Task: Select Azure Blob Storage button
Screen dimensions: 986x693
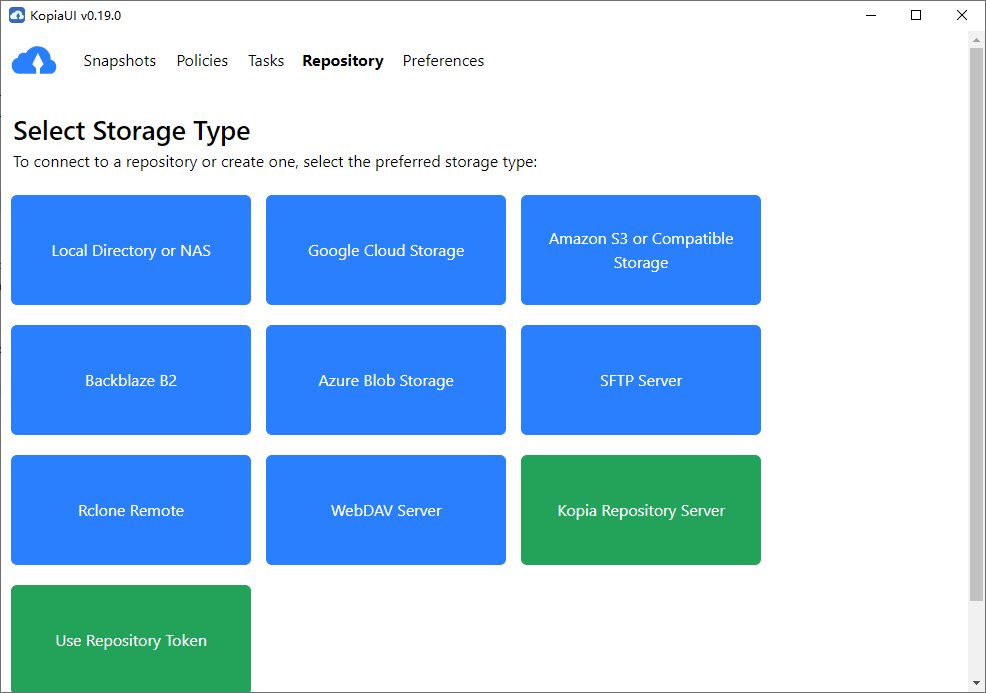Action: [x=386, y=380]
